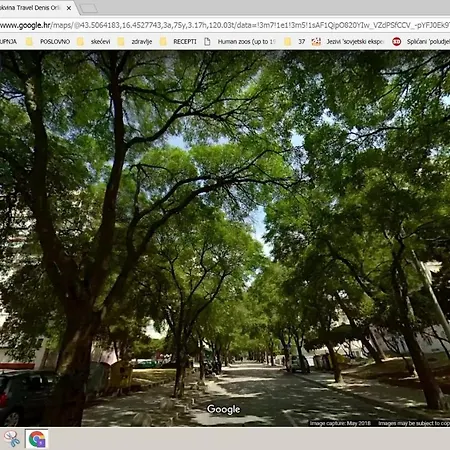The image size is (450, 450).
Task: Focus the google.hr maps address bar
Action: [x=225, y=25]
